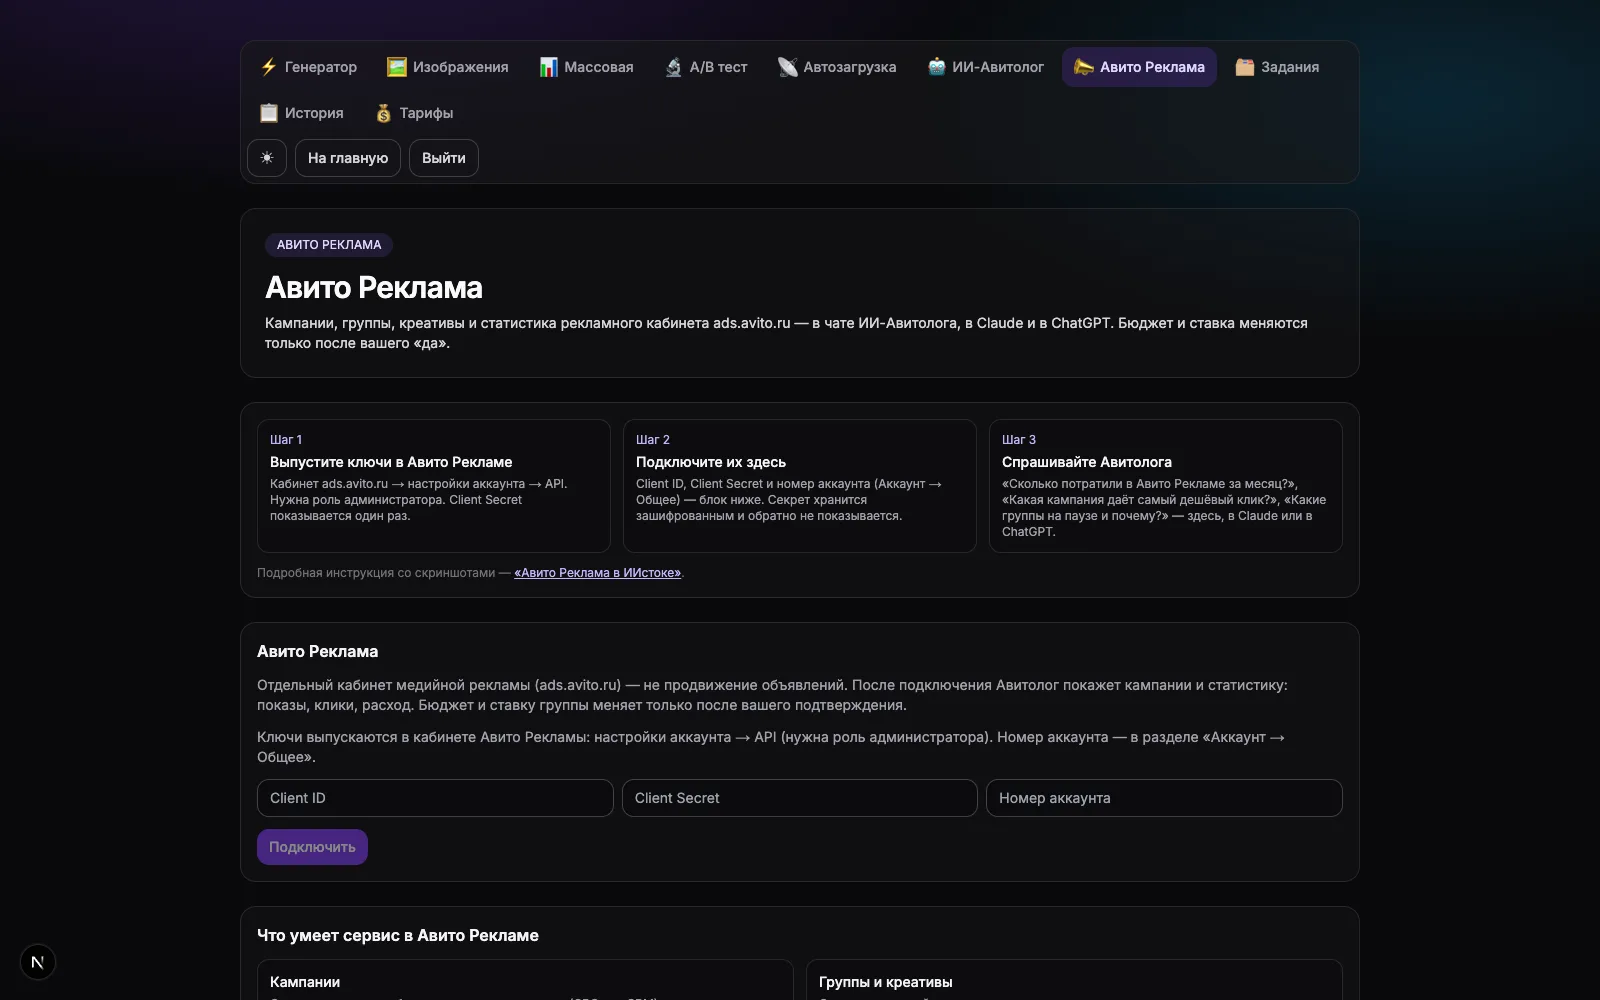Open the Авито Реклама tab

[1139, 67]
